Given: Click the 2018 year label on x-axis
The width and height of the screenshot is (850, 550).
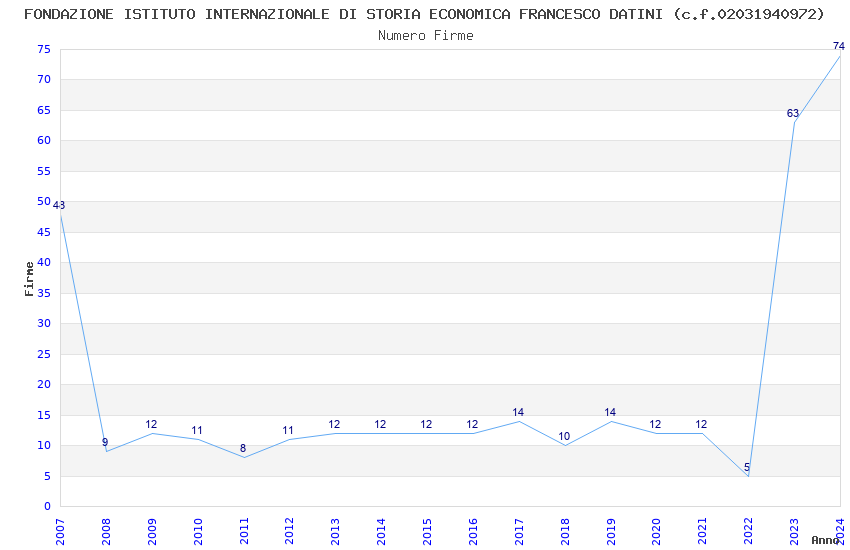Looking at the screenshot, I should pos(565,532).
